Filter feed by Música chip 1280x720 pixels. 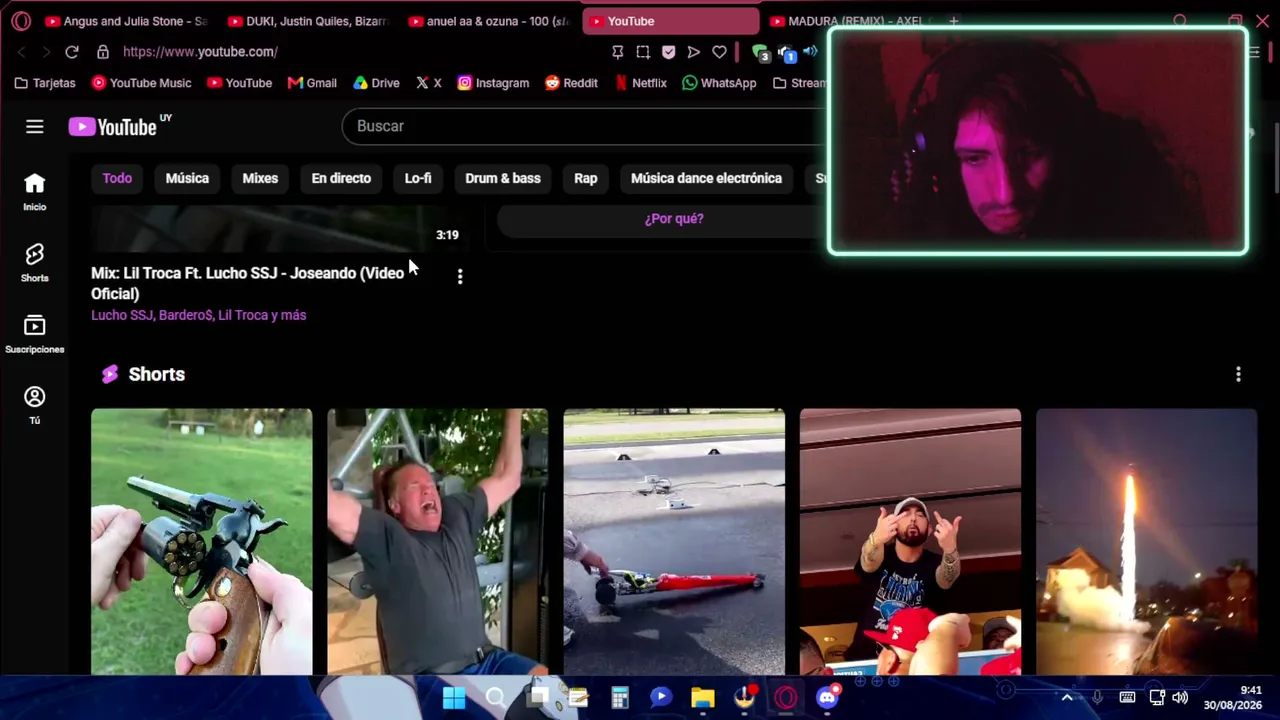point(187,178)
